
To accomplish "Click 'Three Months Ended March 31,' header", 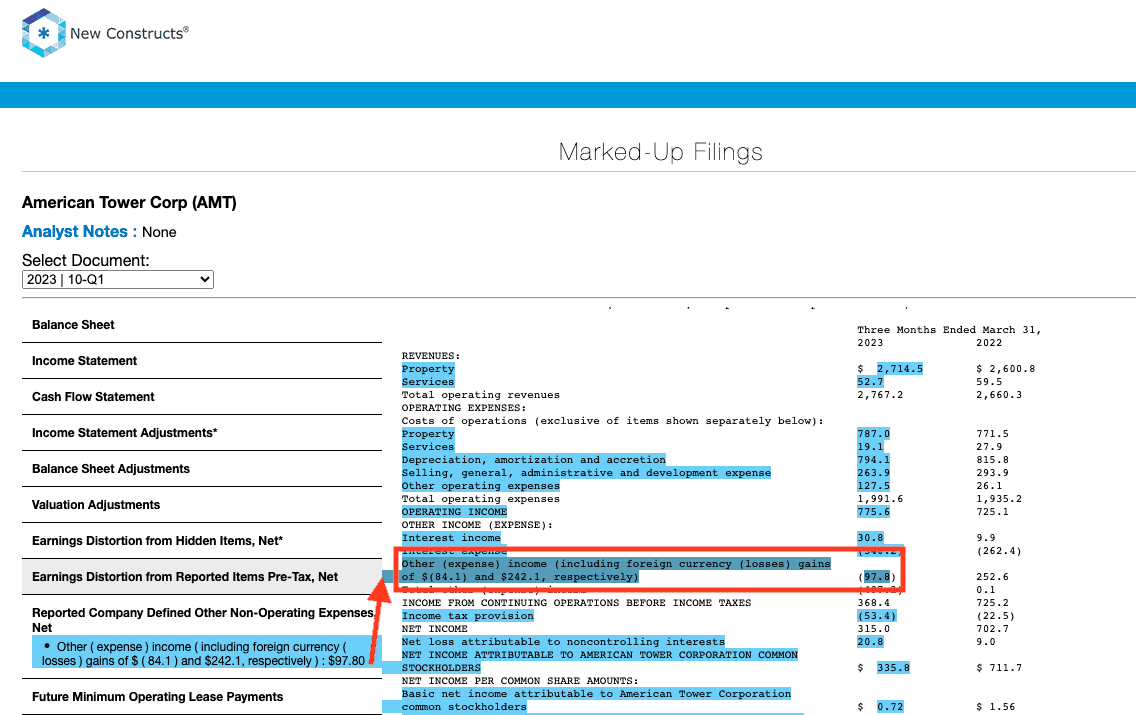I will point(949,330).
